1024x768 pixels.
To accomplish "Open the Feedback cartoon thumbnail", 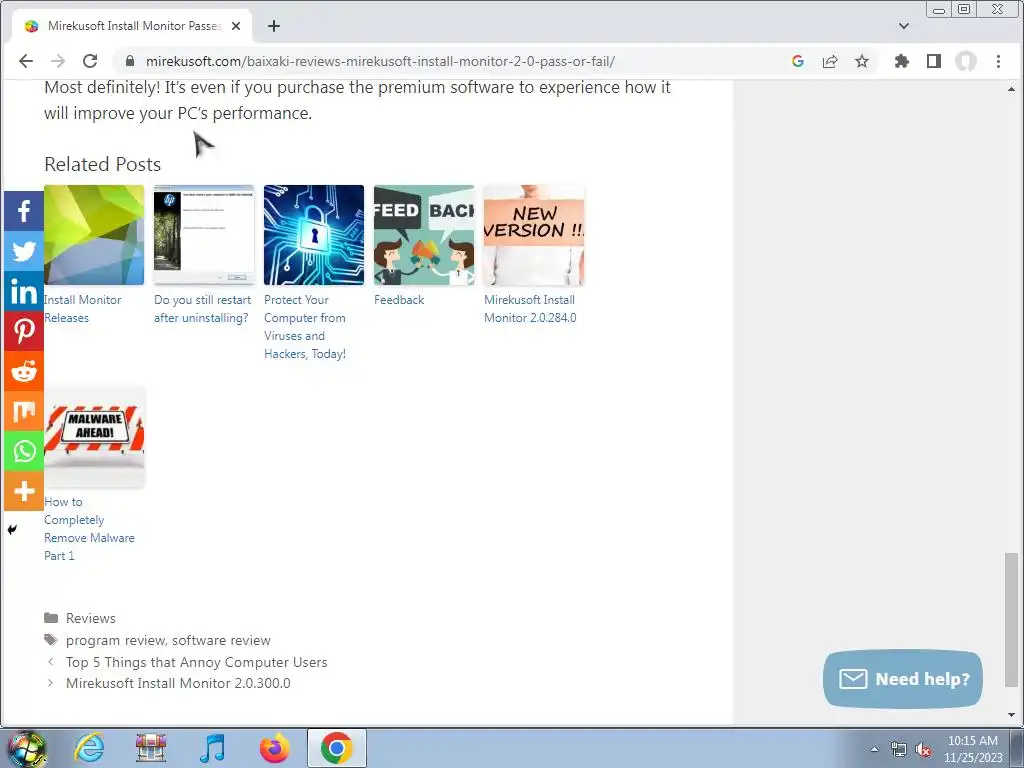I will tap(424, 235).
